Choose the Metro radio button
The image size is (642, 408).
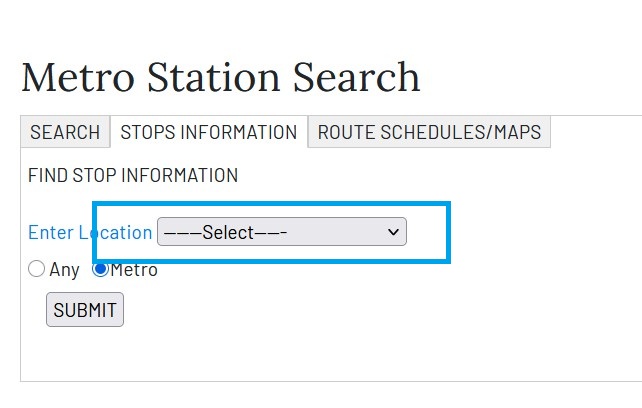tap(100, 269)
